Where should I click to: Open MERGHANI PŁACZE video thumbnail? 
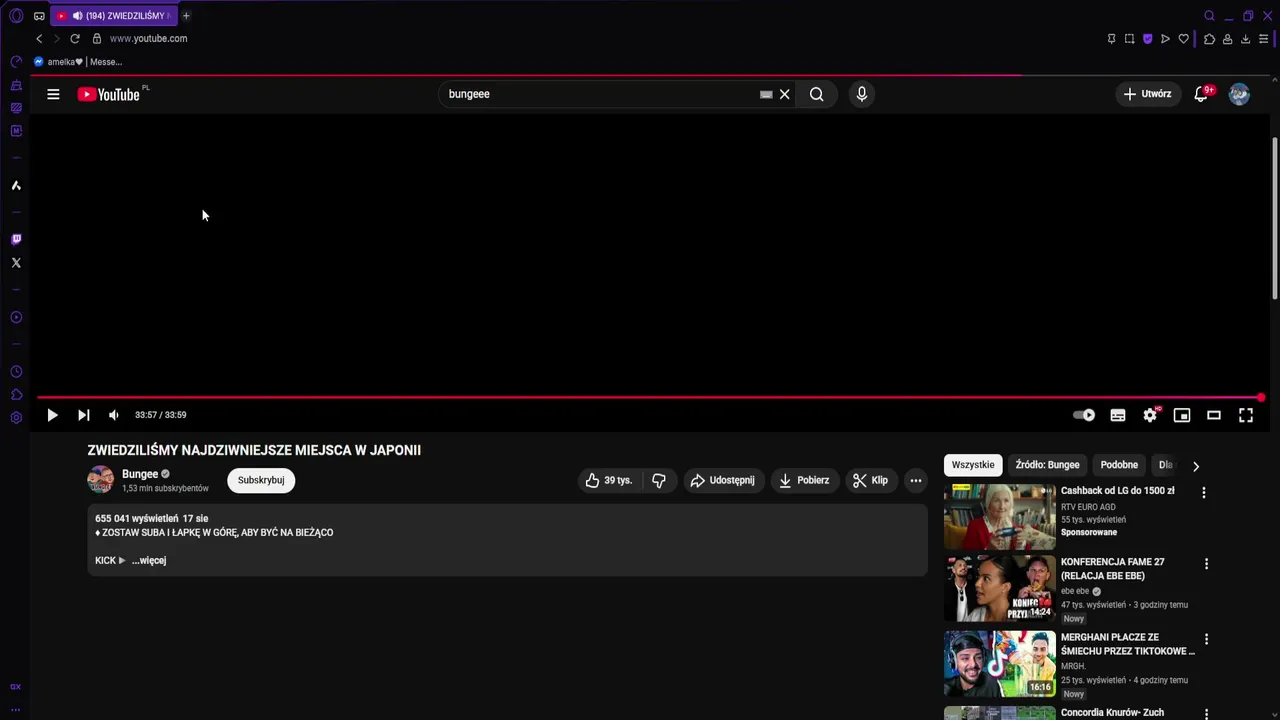click(x=999, y=663)
